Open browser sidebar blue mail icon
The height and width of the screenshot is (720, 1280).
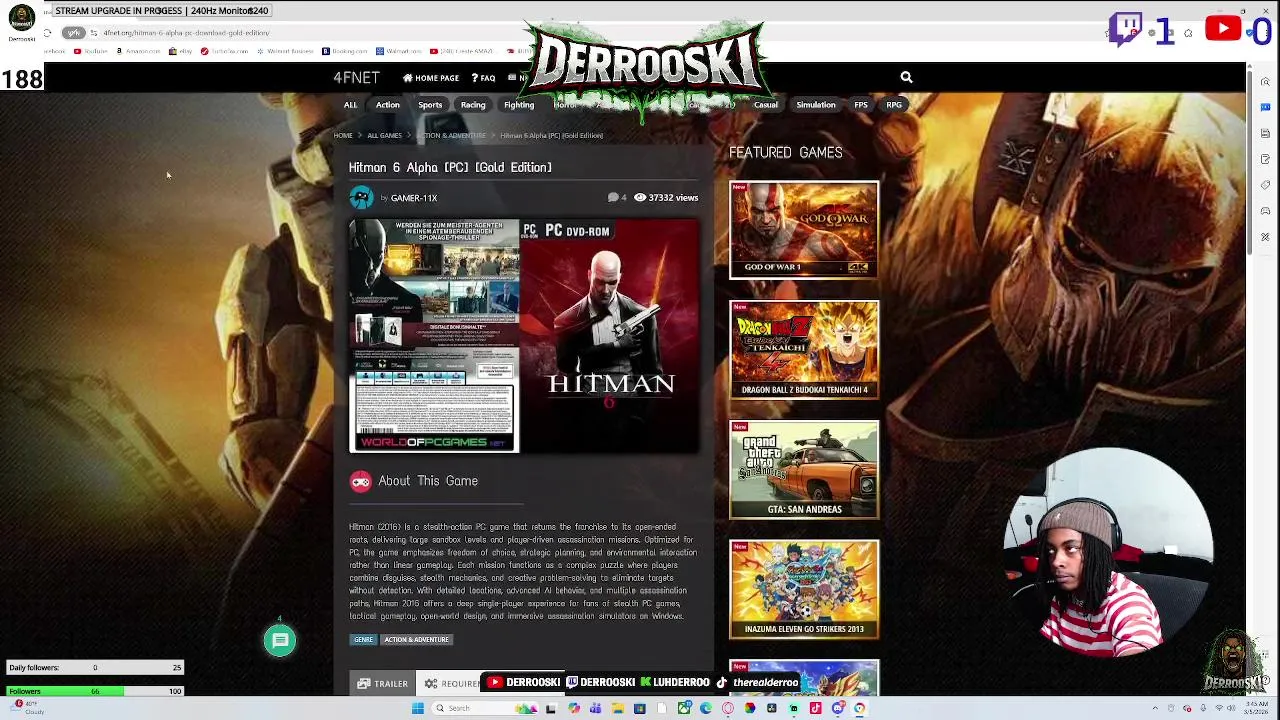click(x=1265, y=108)
